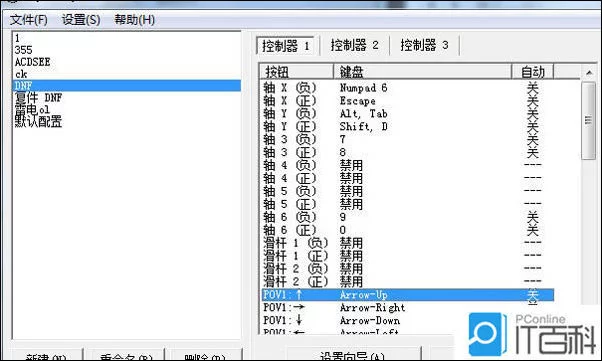This screenshot has height=361, width=602.
Task: Click the 设置向导(A) button
Action: pyautogui.click(x=354, y=355)
